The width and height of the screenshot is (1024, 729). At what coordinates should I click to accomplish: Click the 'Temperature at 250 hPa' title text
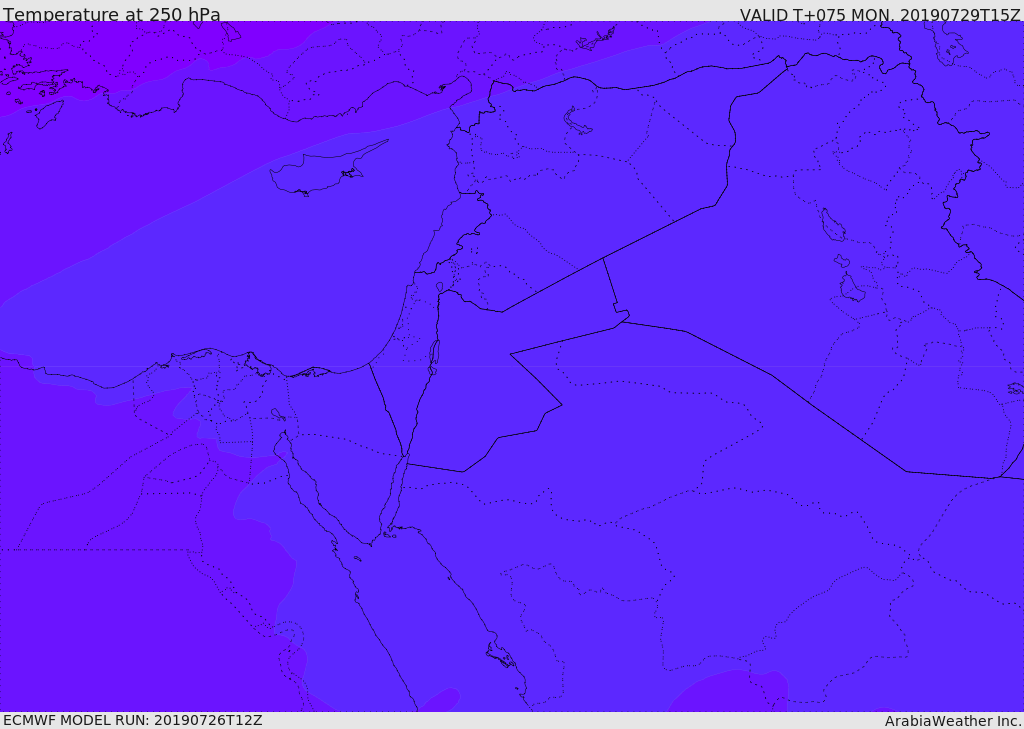tap(112, 13)
